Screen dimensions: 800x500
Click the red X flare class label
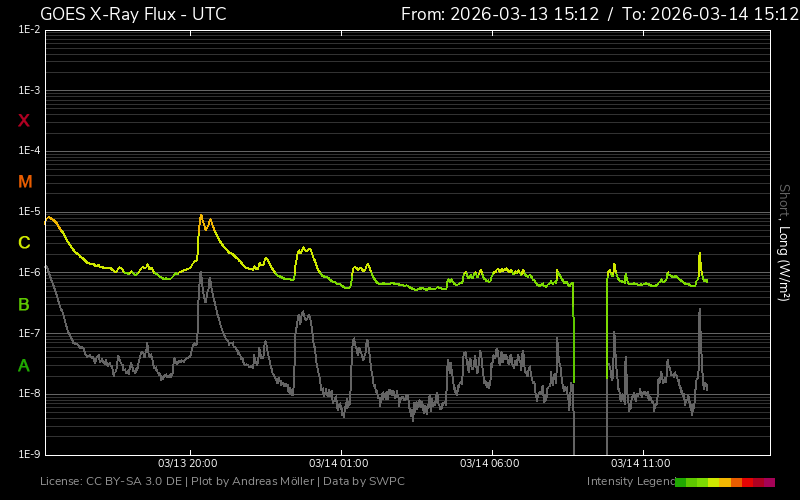(x=24, y=120)
